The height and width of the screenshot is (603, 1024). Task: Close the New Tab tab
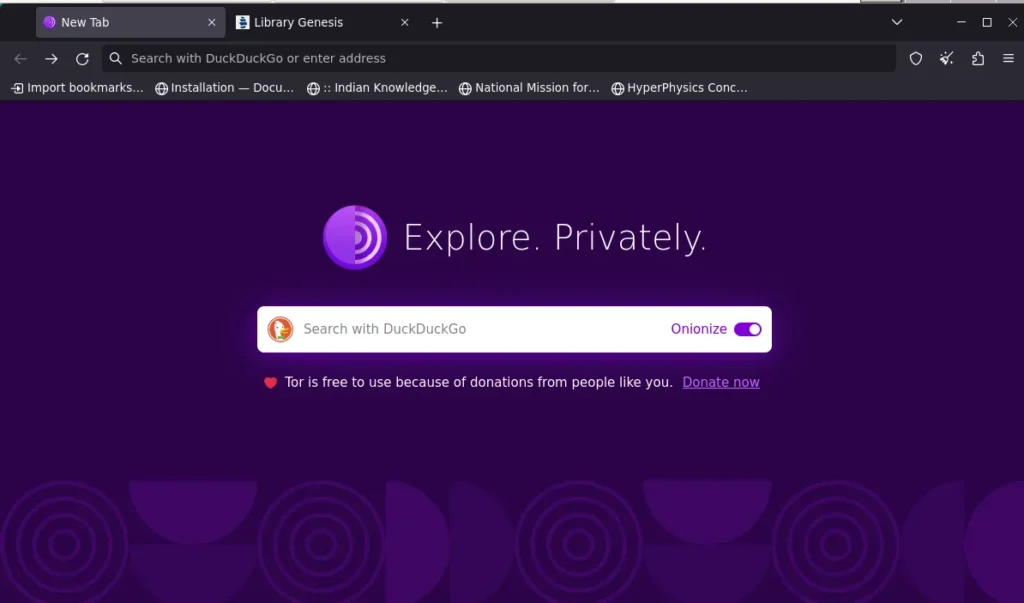[x=212, y=22]
